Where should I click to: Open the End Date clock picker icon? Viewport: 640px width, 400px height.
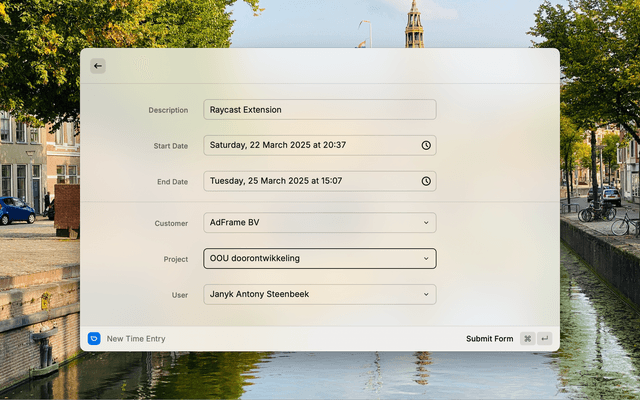(x=426, y=181)
